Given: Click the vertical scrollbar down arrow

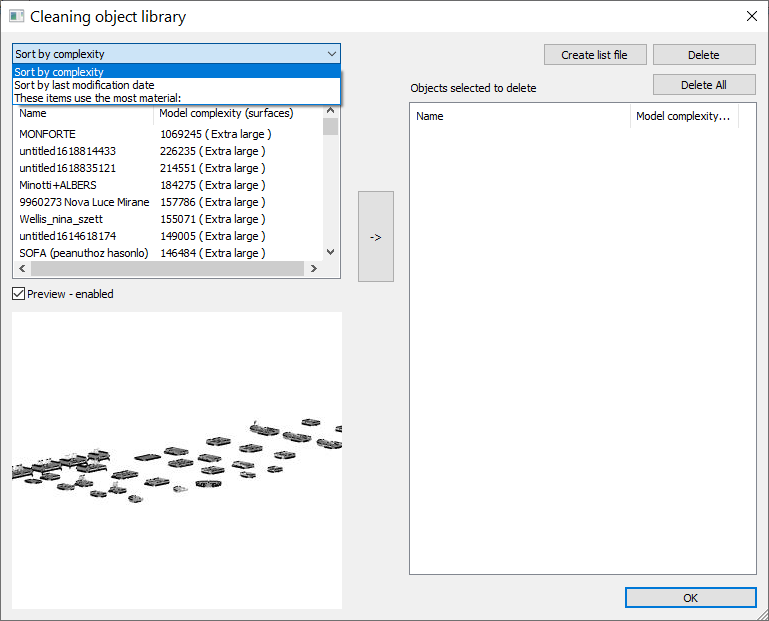Looking at the screenshot, I should [x=330, y=253].
